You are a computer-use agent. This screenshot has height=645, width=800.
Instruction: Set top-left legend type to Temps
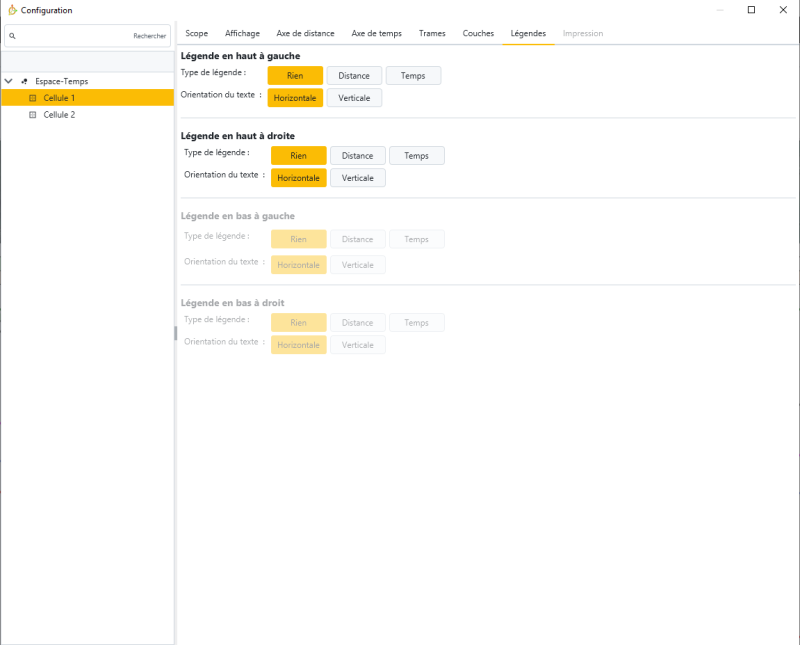(x=413, y=76)
